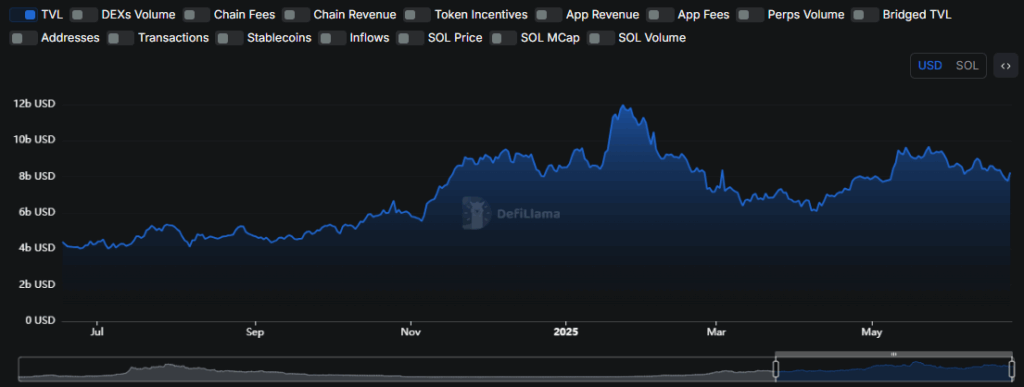Turn on SOL Price toggle
1024x387 pixels.
[410, 38]
